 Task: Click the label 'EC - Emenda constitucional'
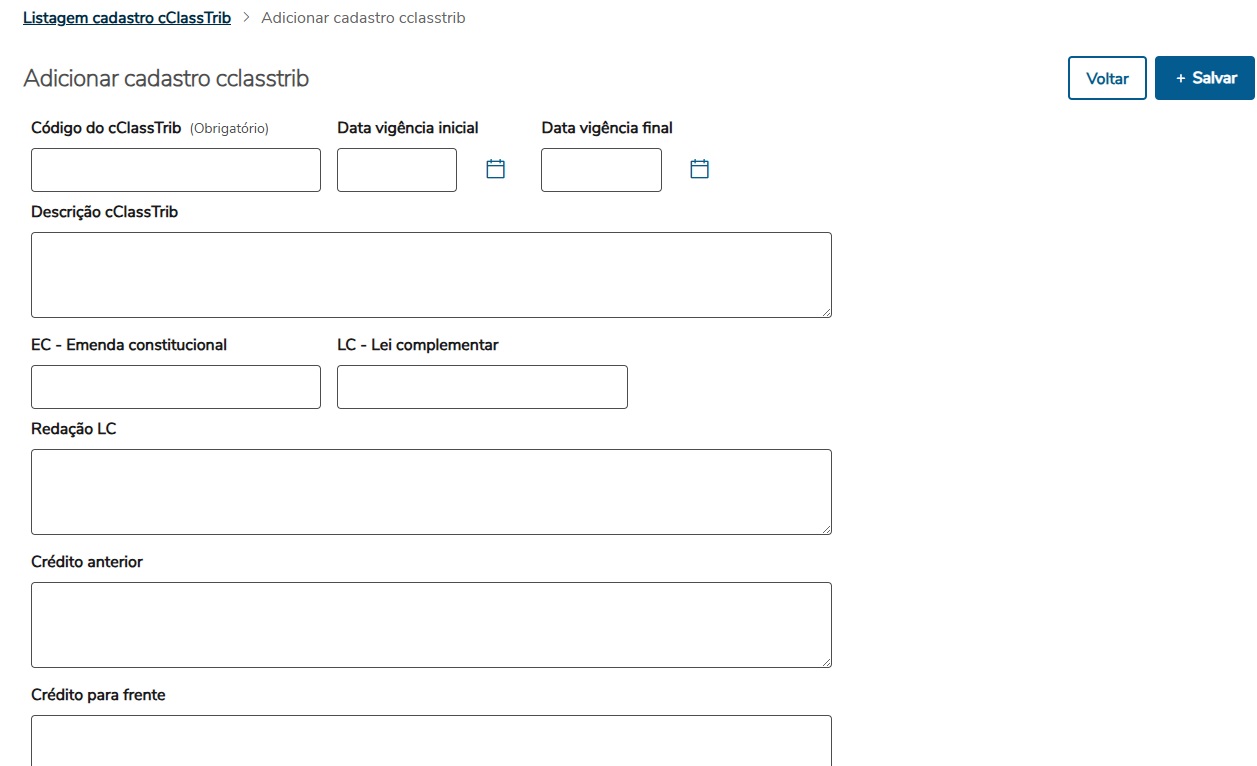pyautogui.click(x=129, y=345)
